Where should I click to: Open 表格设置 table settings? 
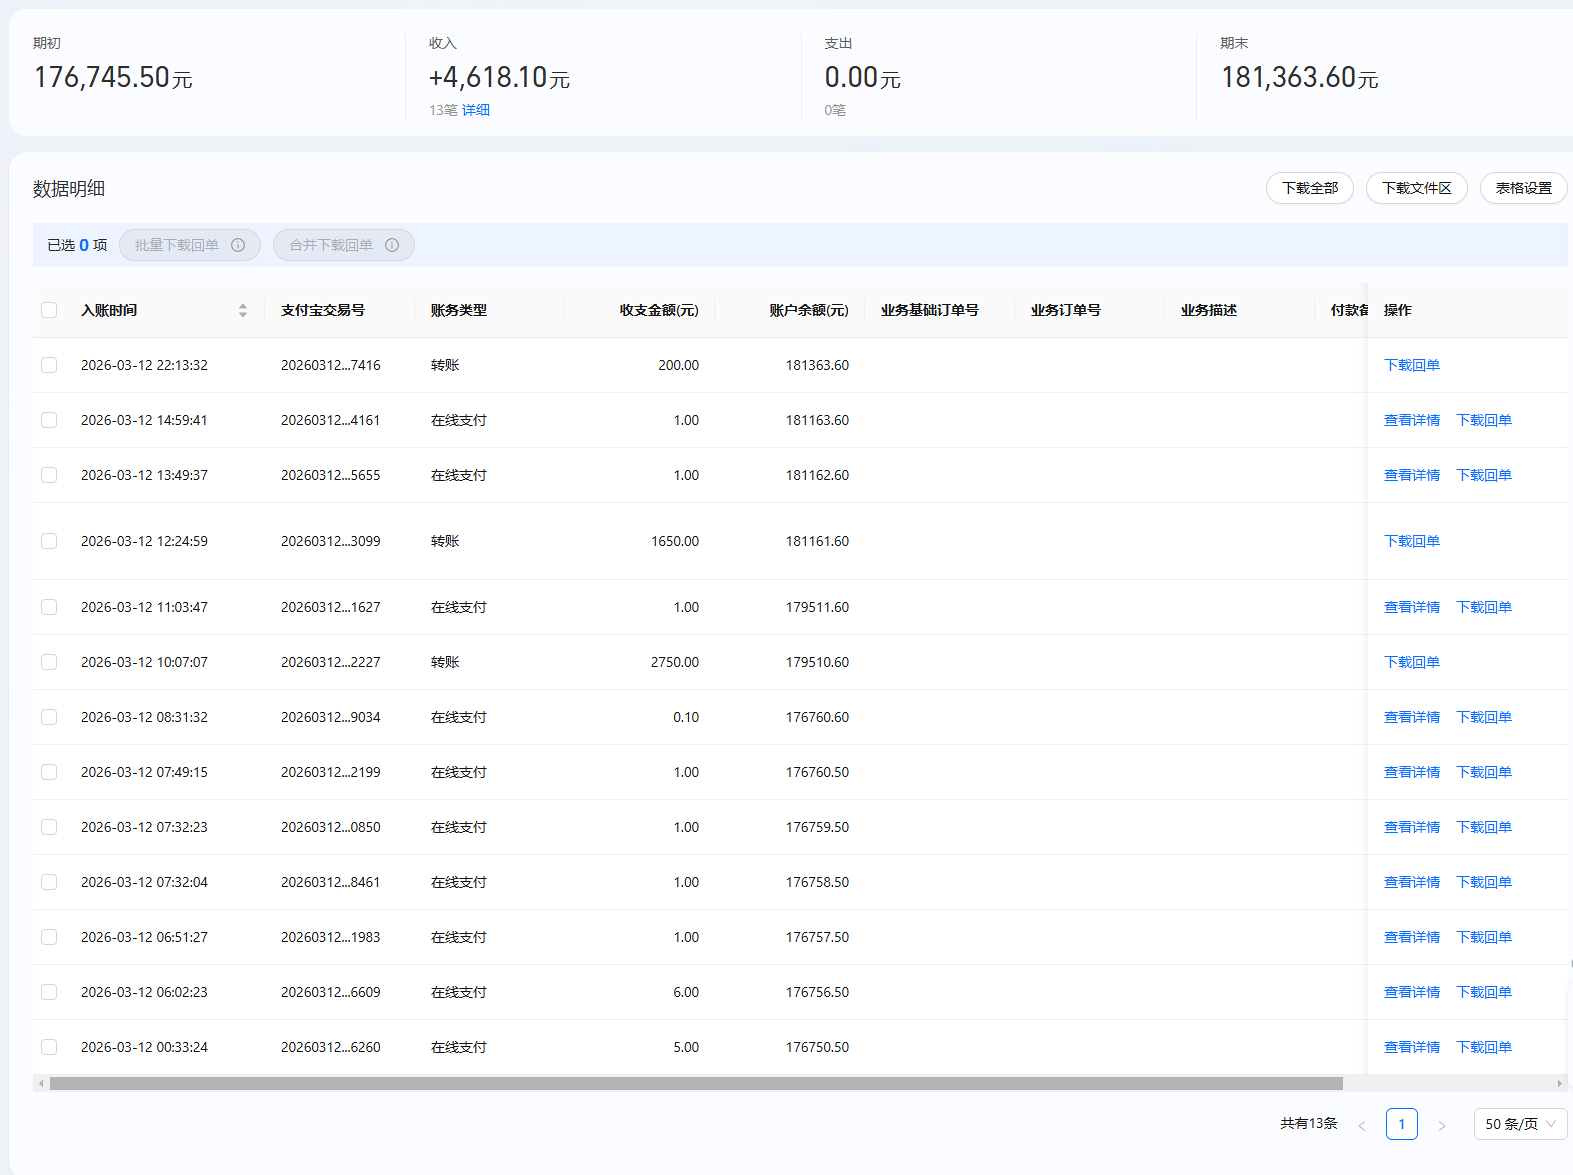coord(1523,188)
